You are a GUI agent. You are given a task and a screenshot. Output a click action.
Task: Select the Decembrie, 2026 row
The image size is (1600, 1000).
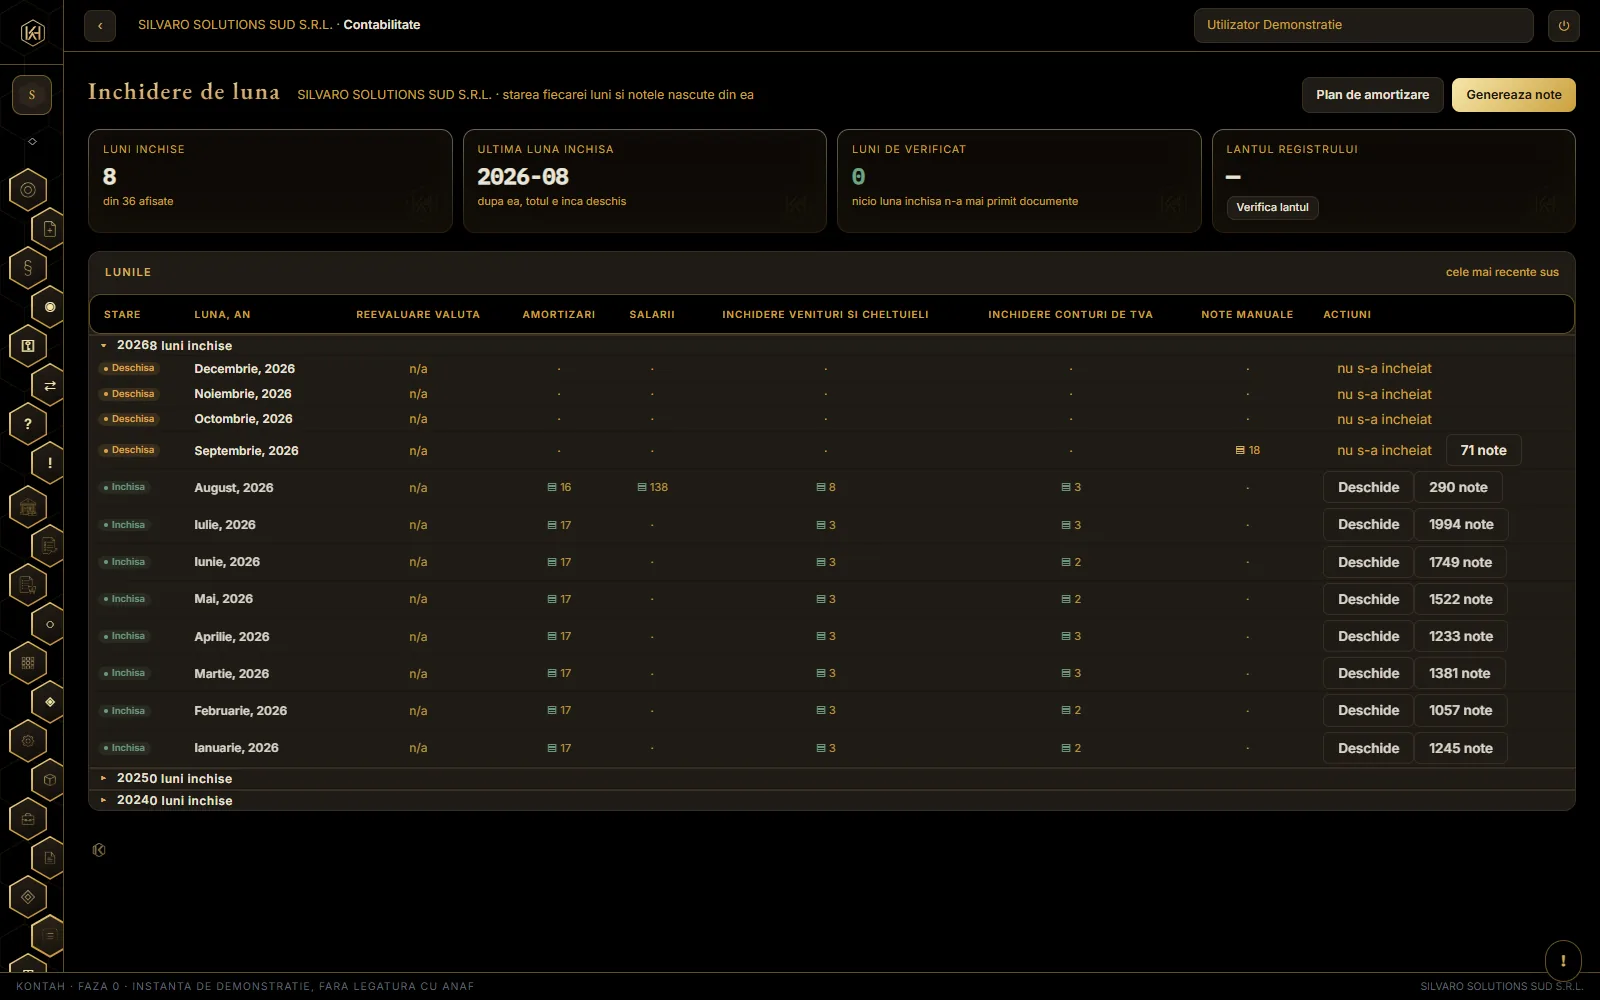point(832,368)
